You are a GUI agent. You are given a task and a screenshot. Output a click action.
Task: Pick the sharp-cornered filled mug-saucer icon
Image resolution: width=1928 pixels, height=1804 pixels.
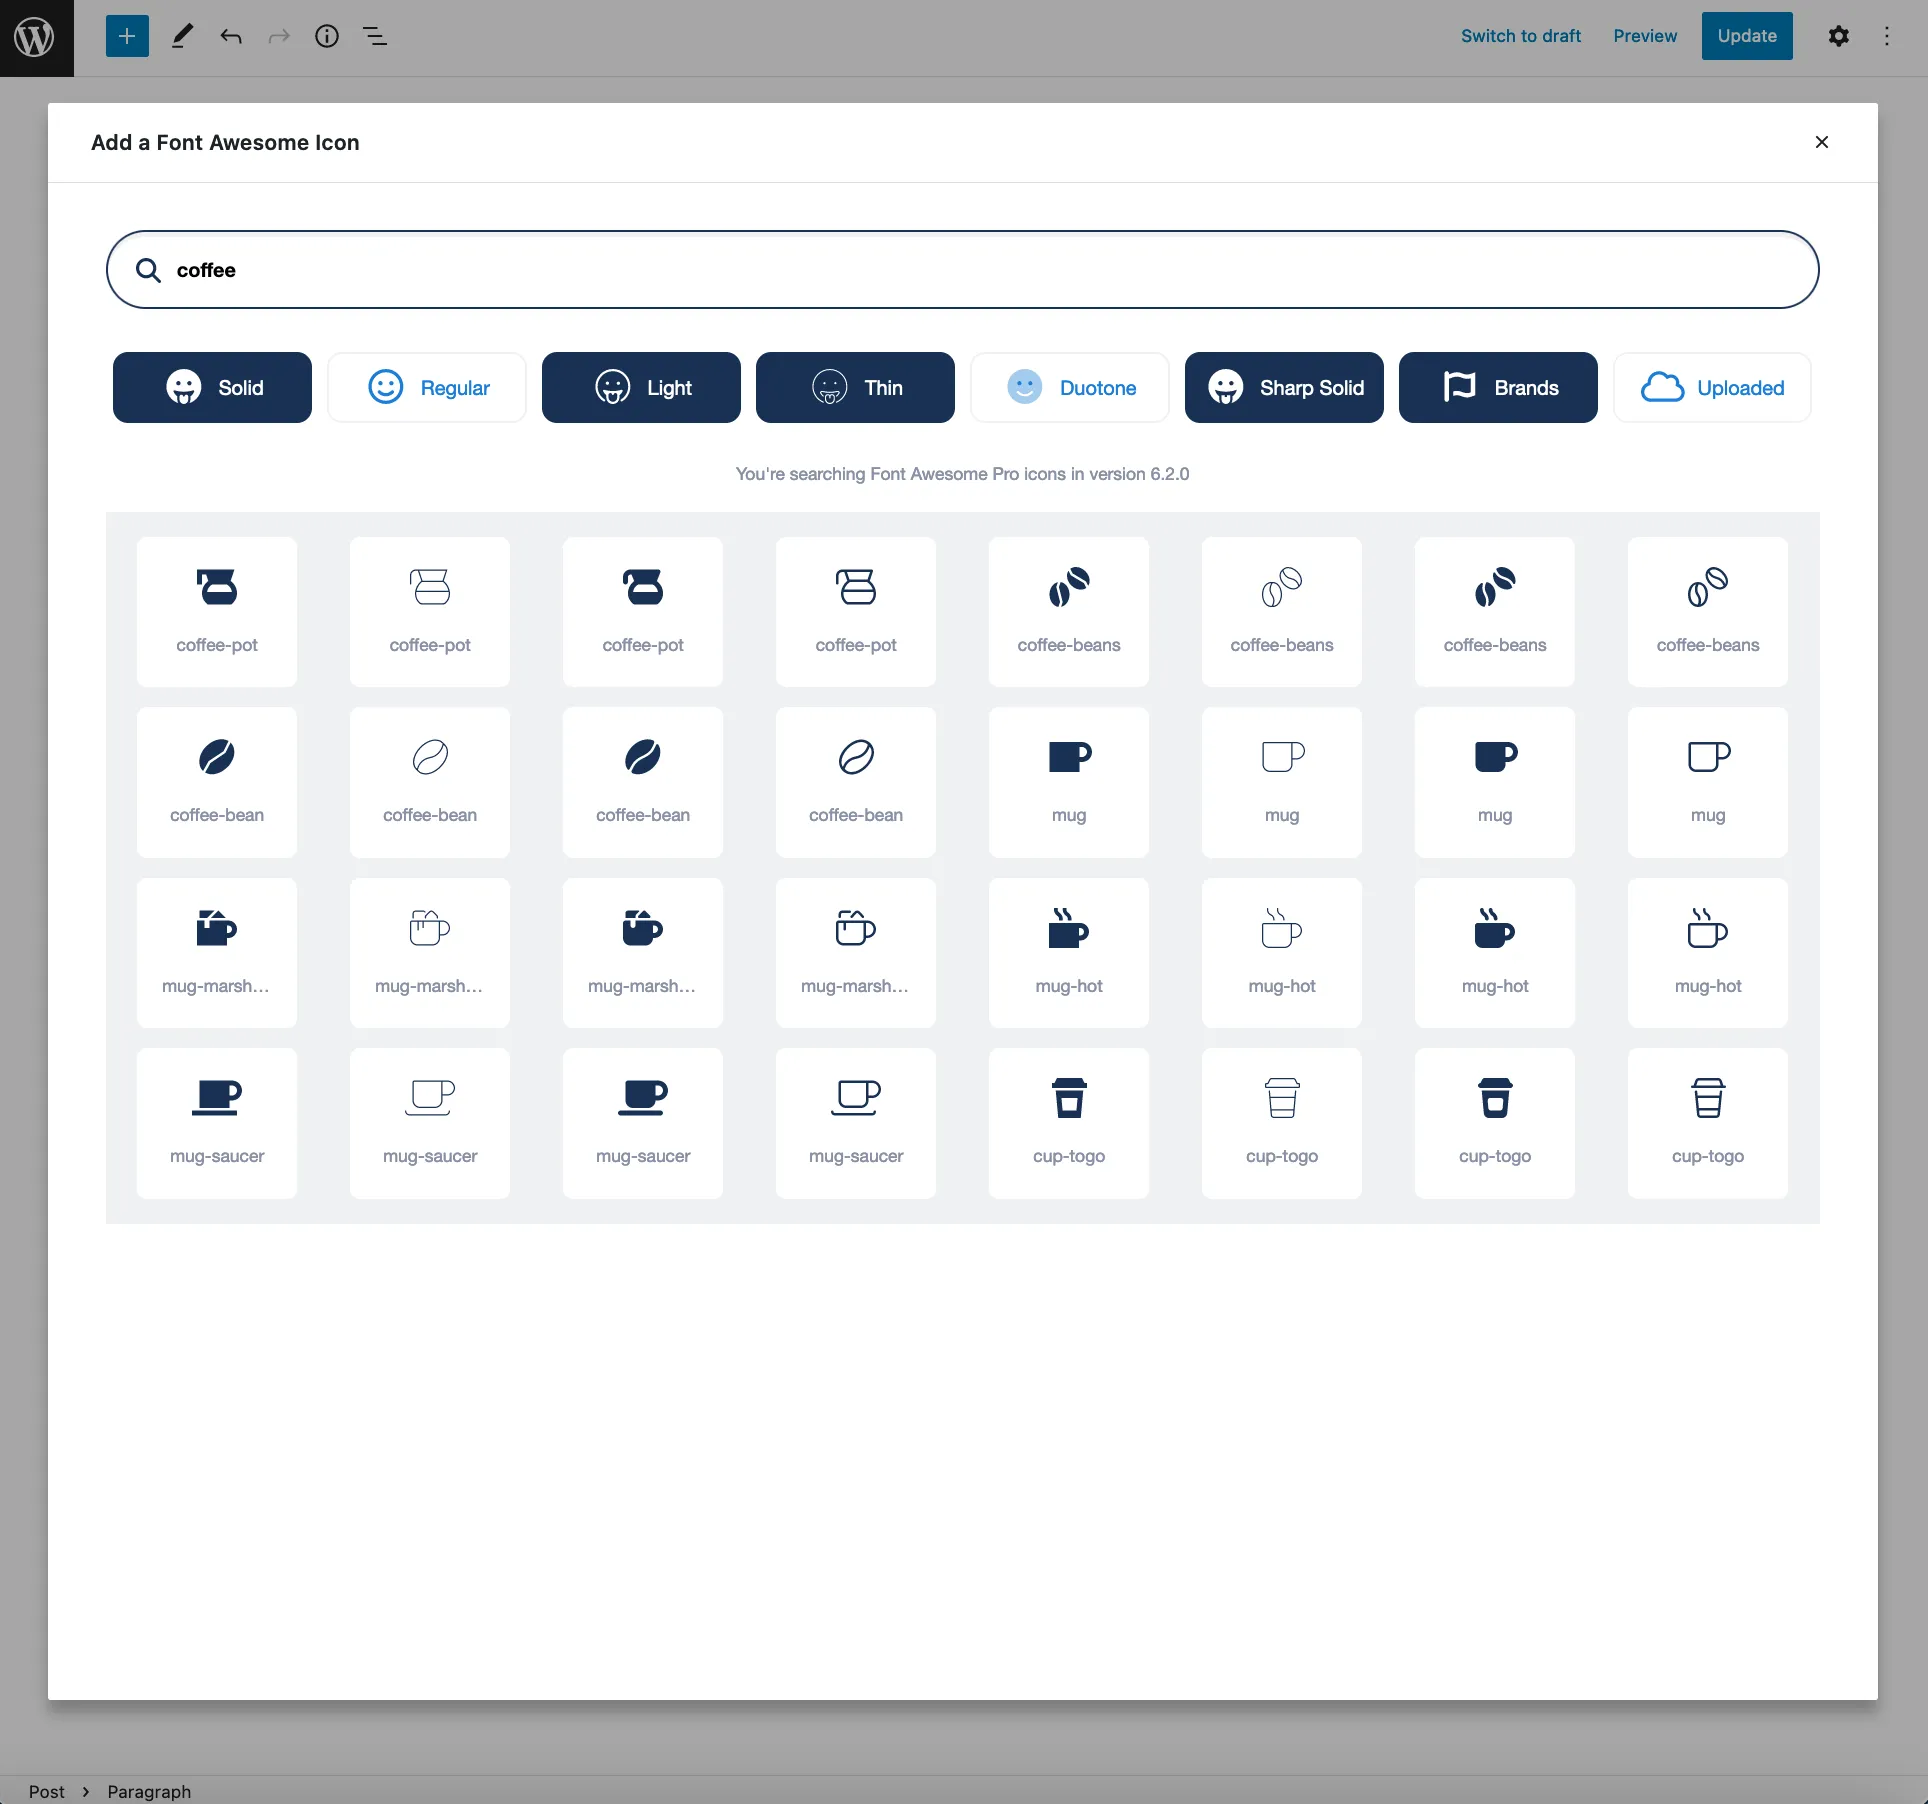coord(217,1123)
